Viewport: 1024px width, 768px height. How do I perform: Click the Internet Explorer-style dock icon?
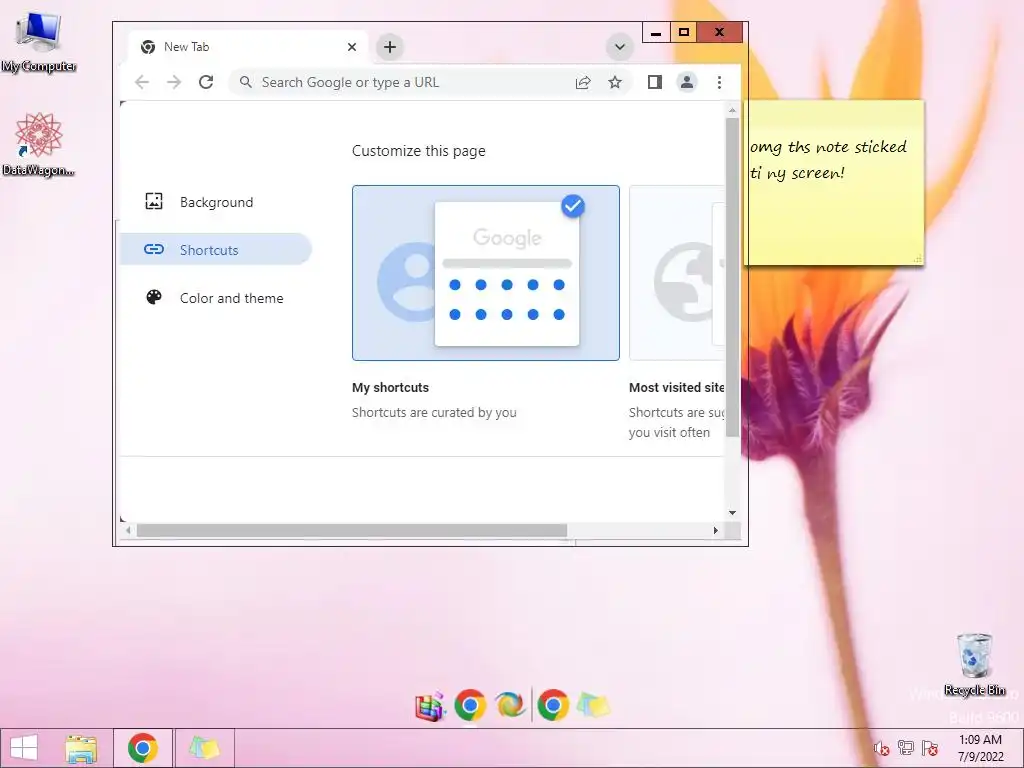point(510,705)
